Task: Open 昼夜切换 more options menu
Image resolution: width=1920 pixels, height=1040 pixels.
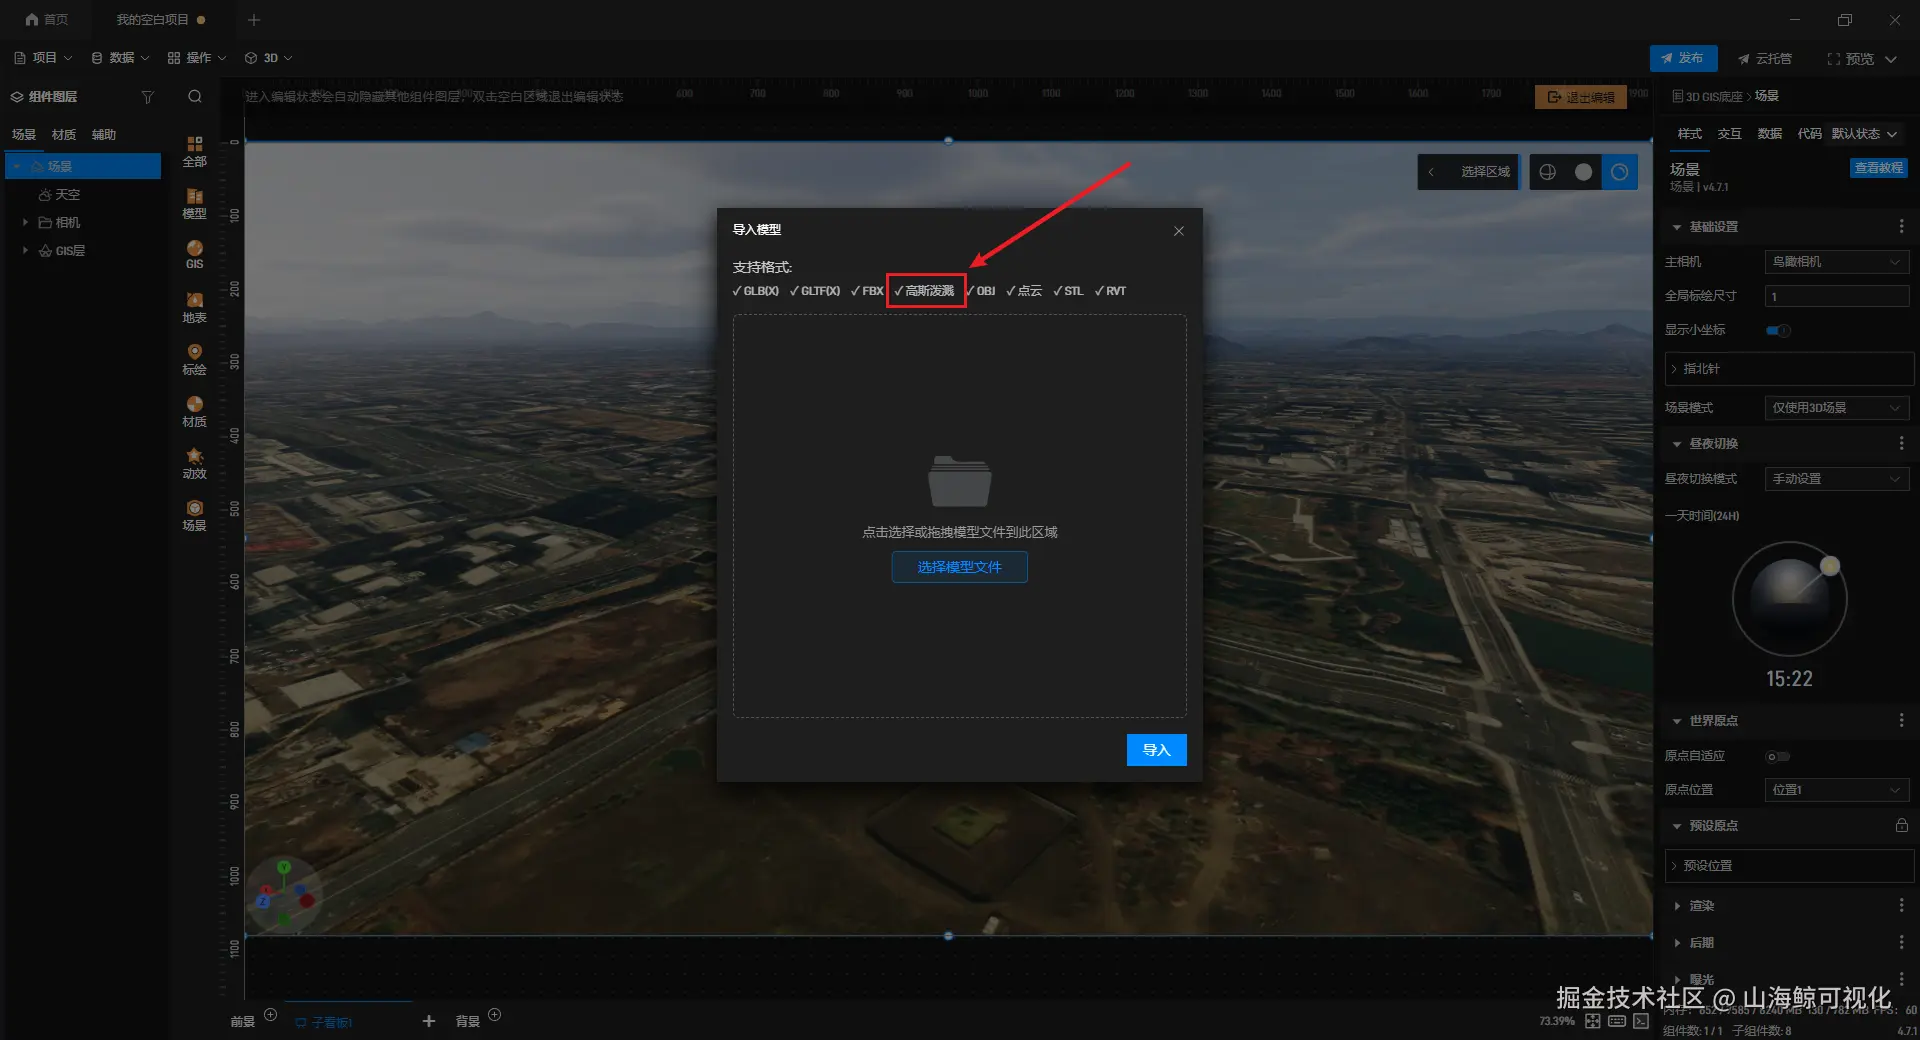Action: (1901, 443)
